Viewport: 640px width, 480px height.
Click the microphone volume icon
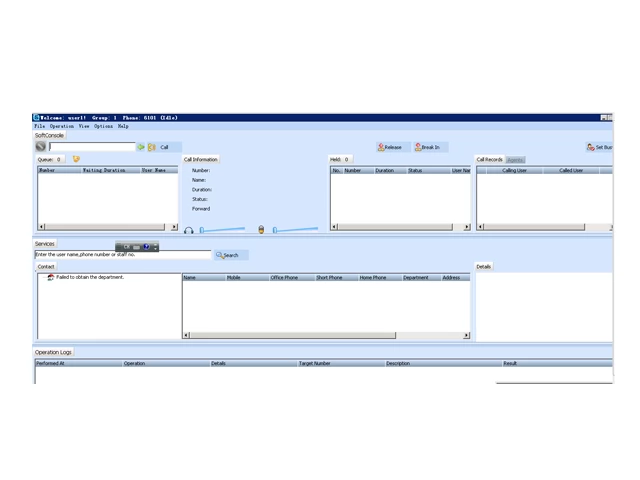point(261,230)
